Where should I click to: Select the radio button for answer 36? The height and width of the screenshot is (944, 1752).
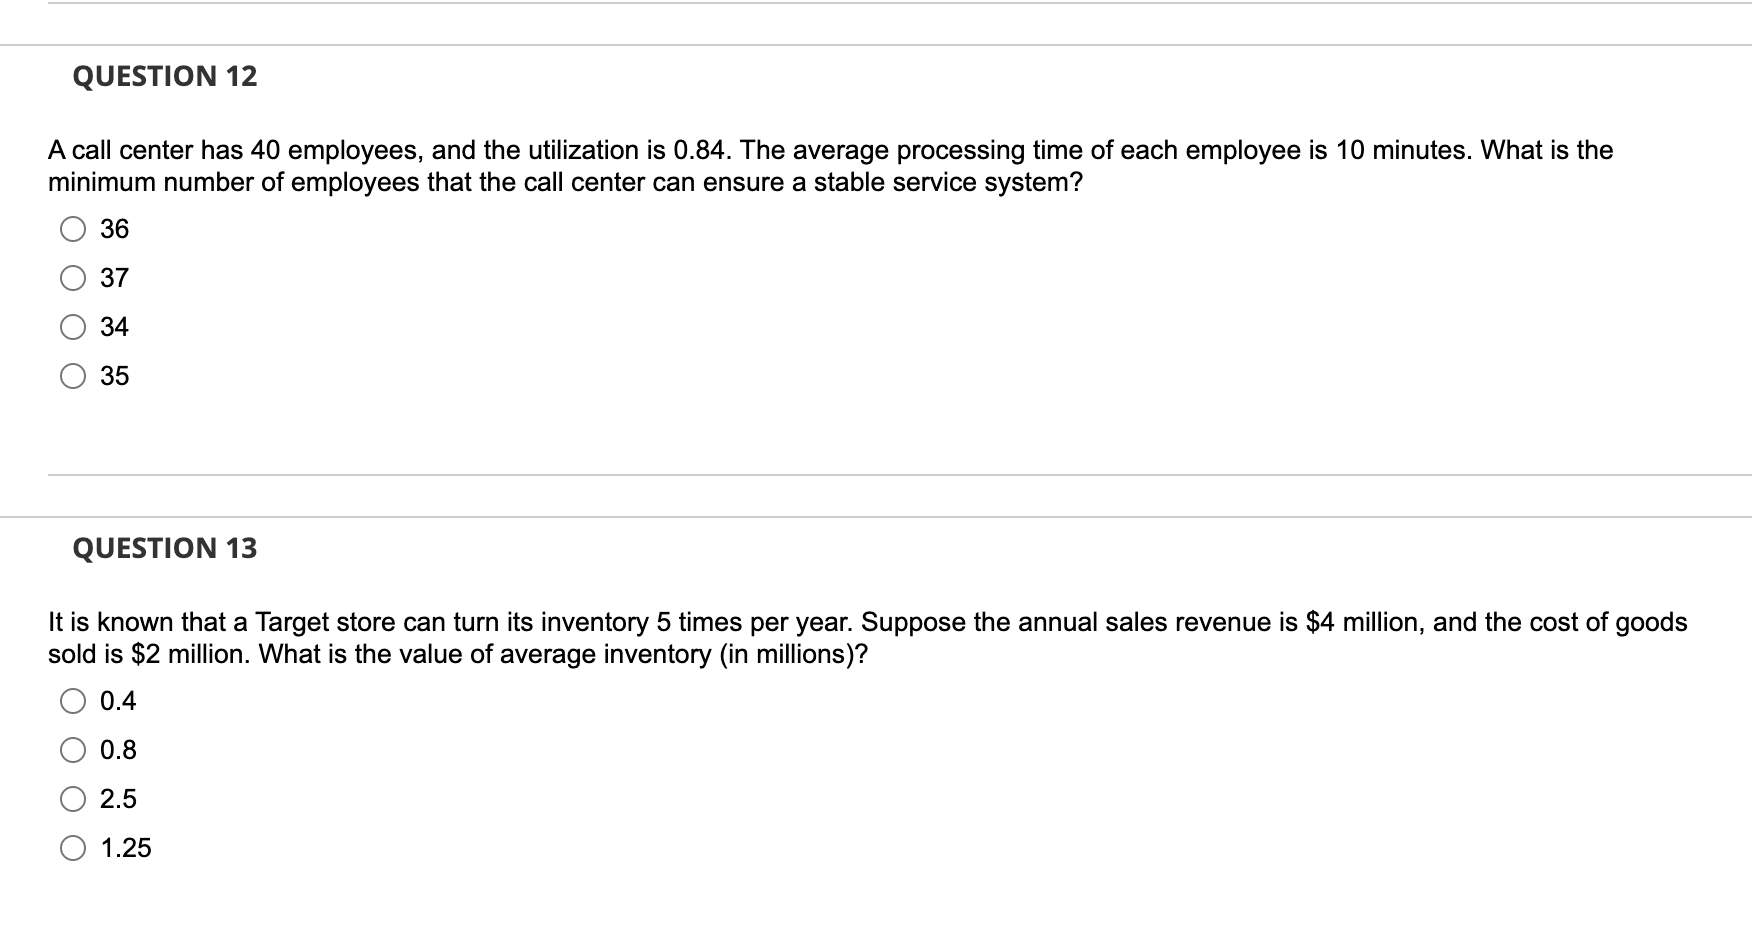[72, 229]
